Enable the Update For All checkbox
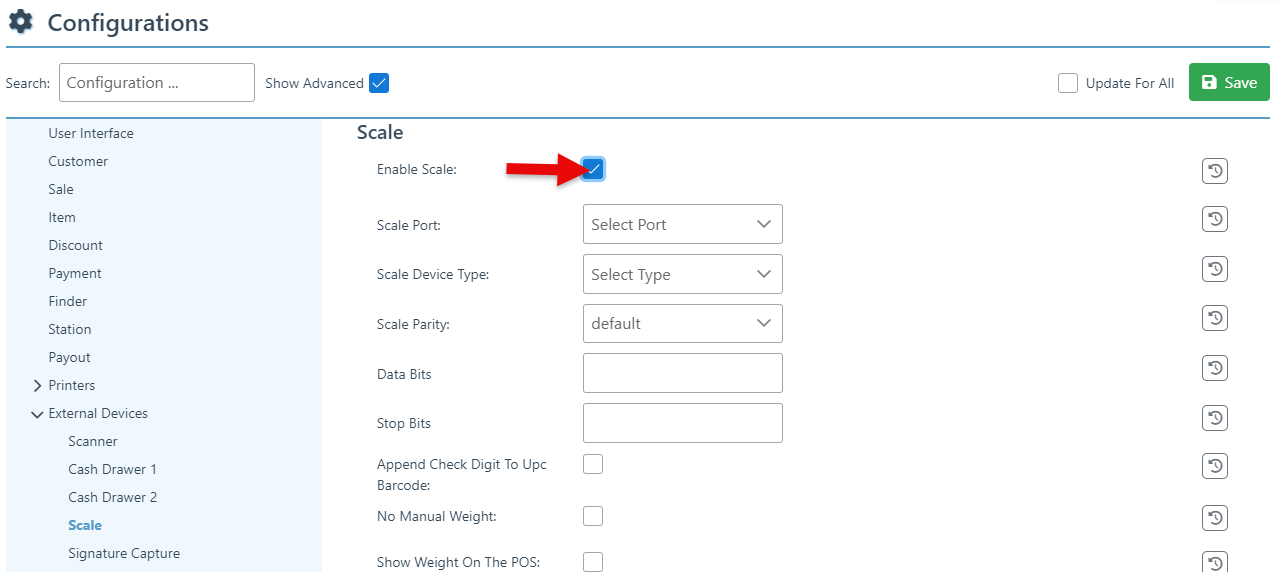 [1068, 83]
